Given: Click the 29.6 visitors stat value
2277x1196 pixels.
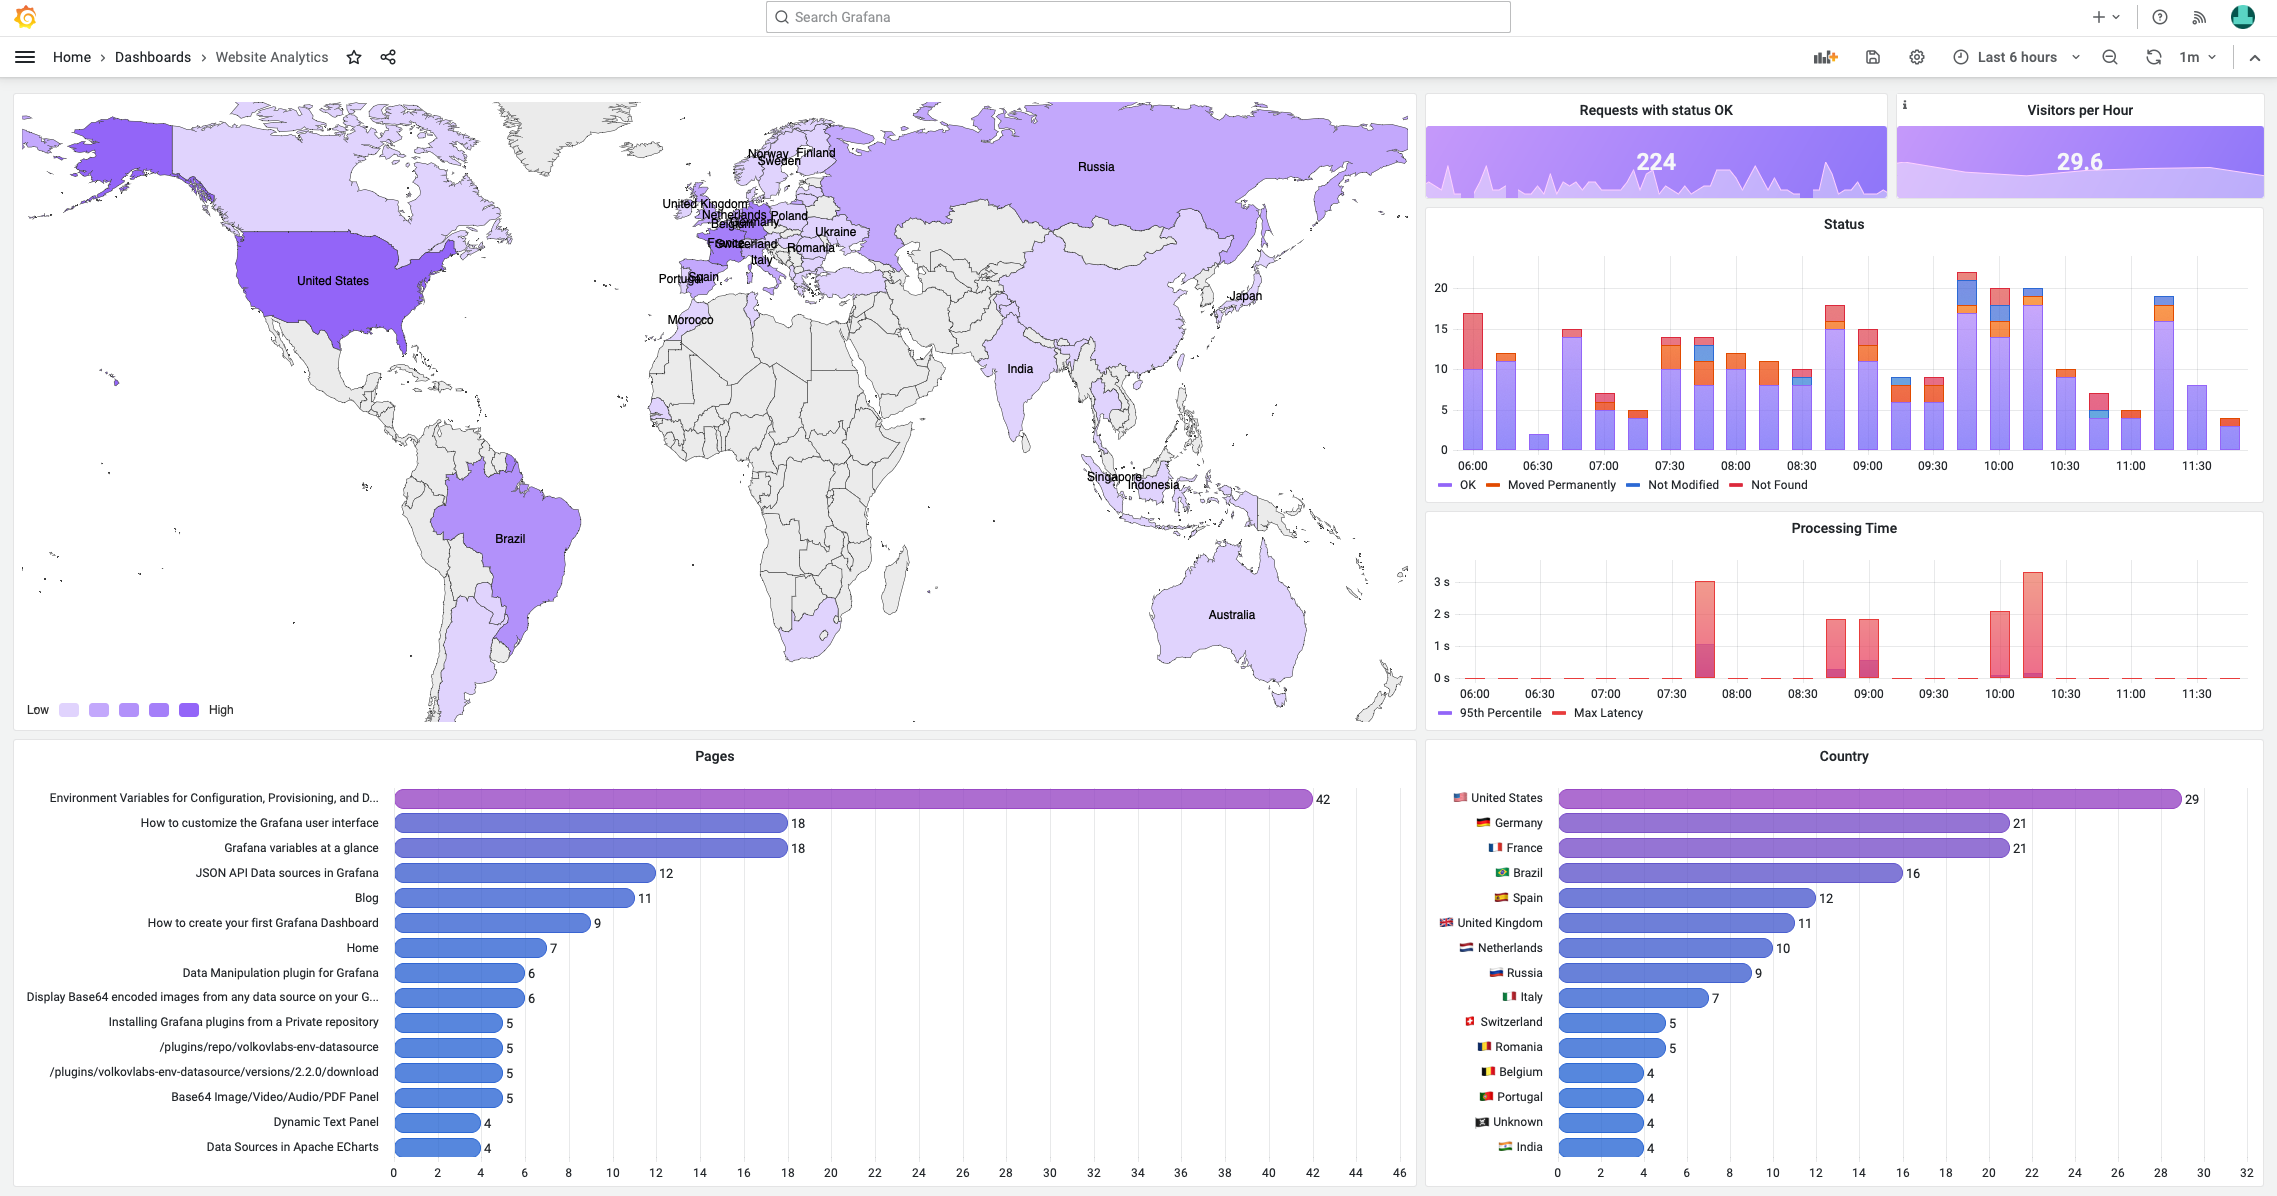Looking at the screenshot, I should (2080, 162).
